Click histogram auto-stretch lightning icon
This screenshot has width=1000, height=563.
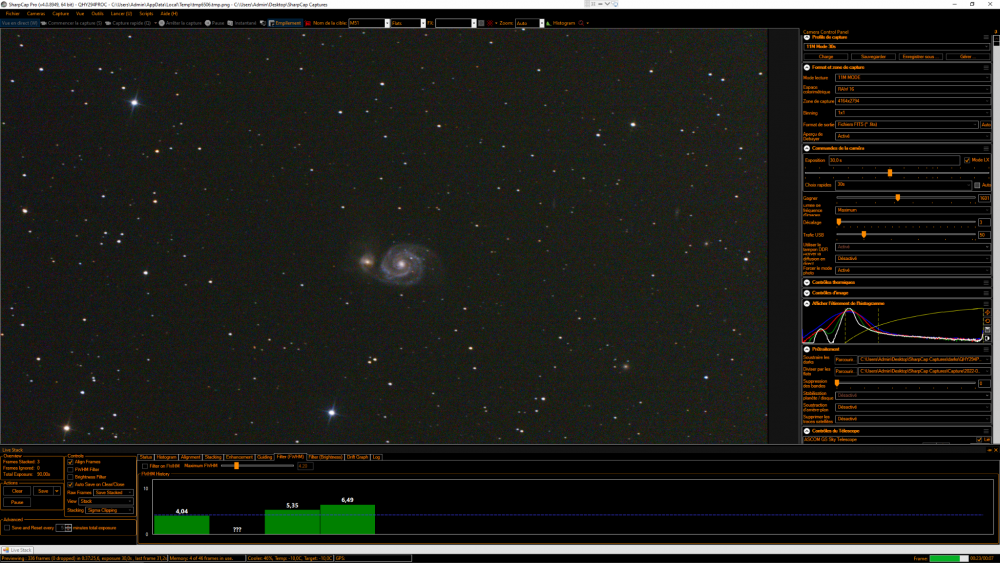click(987, 312)
